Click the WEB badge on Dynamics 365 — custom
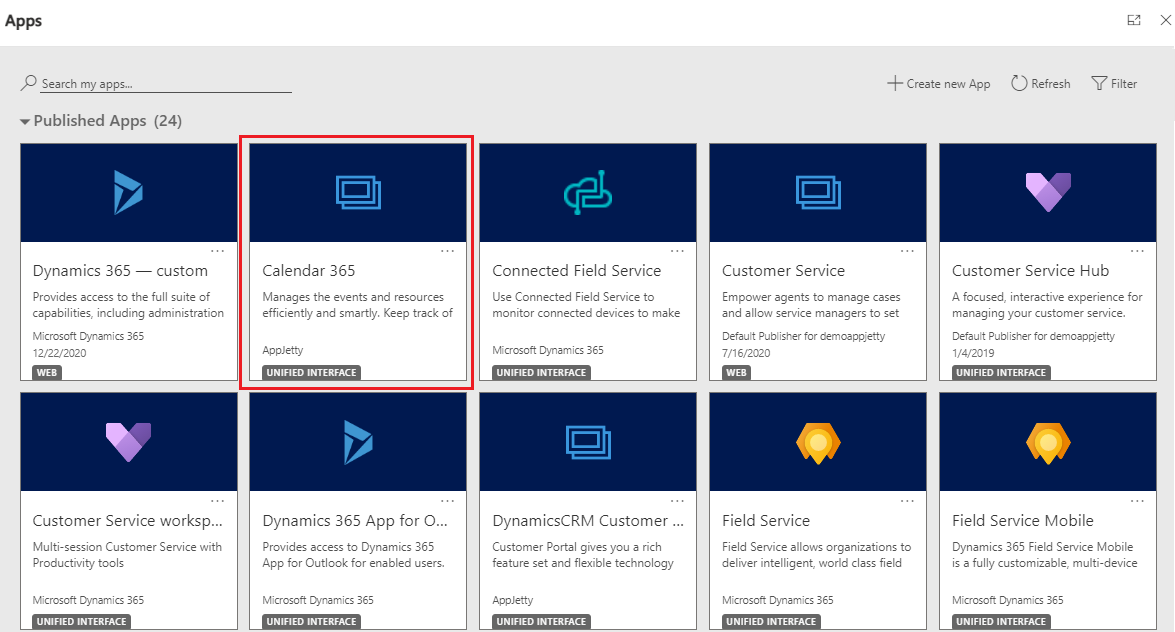Screen dimensions: 1175x632 pos(46,373)
